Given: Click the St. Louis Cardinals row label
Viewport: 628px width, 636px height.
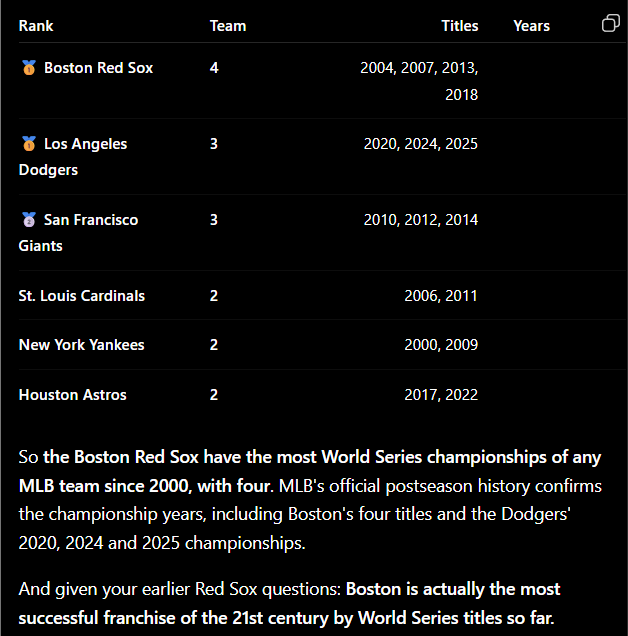Looking at the screenshot, I should [x=82, y=296].
